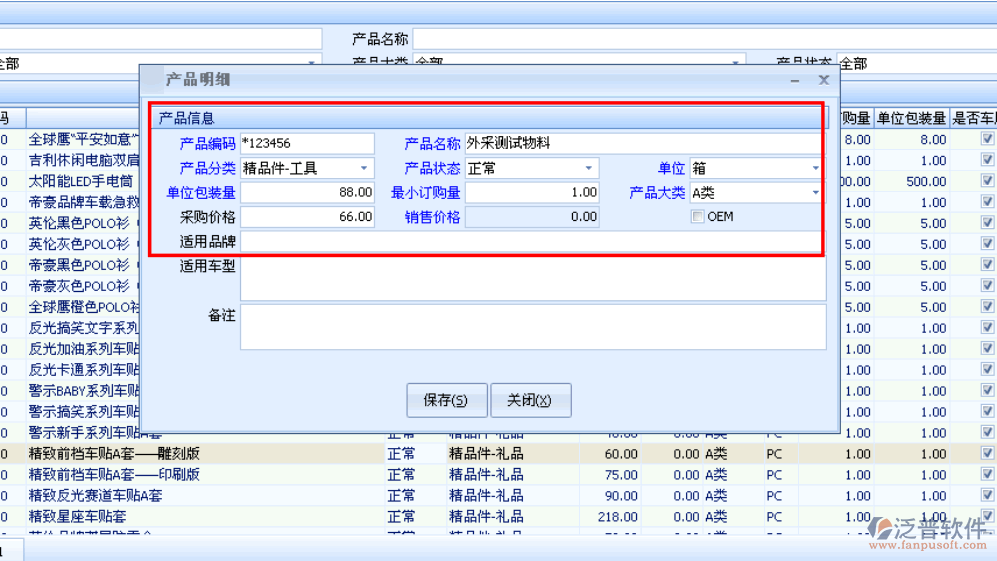Edit the 采购价格 field showing 66.00

(307, 217)
